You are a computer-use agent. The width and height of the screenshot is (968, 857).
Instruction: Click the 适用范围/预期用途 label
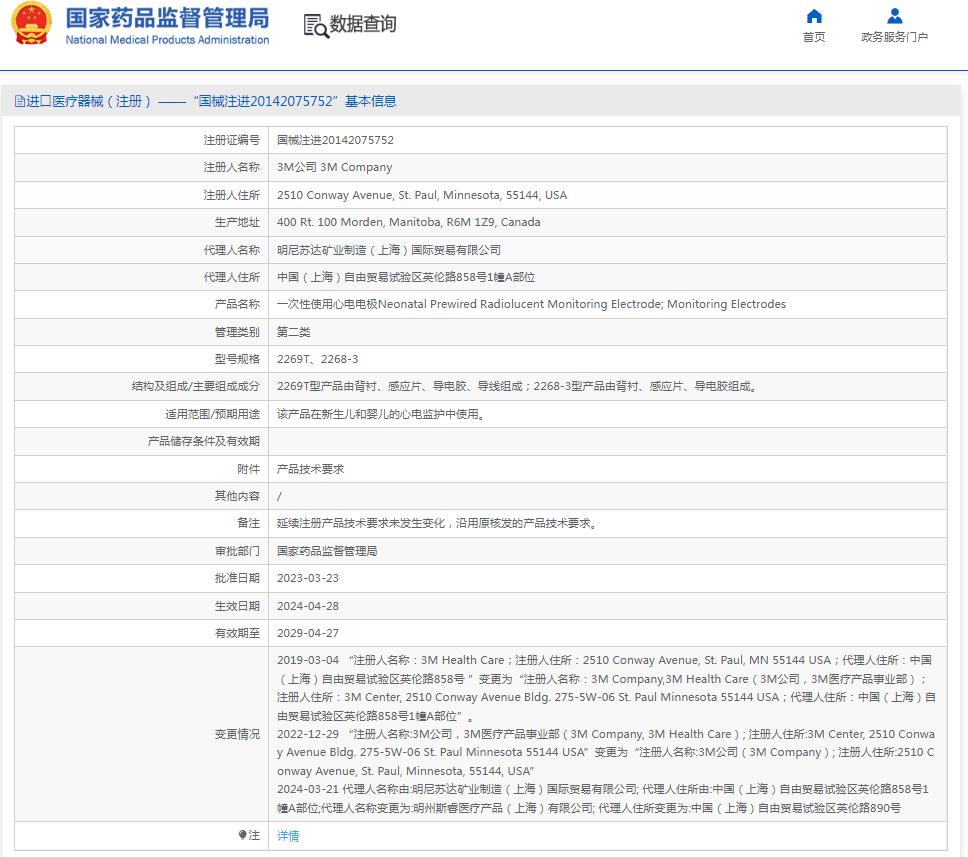[212, 414]
